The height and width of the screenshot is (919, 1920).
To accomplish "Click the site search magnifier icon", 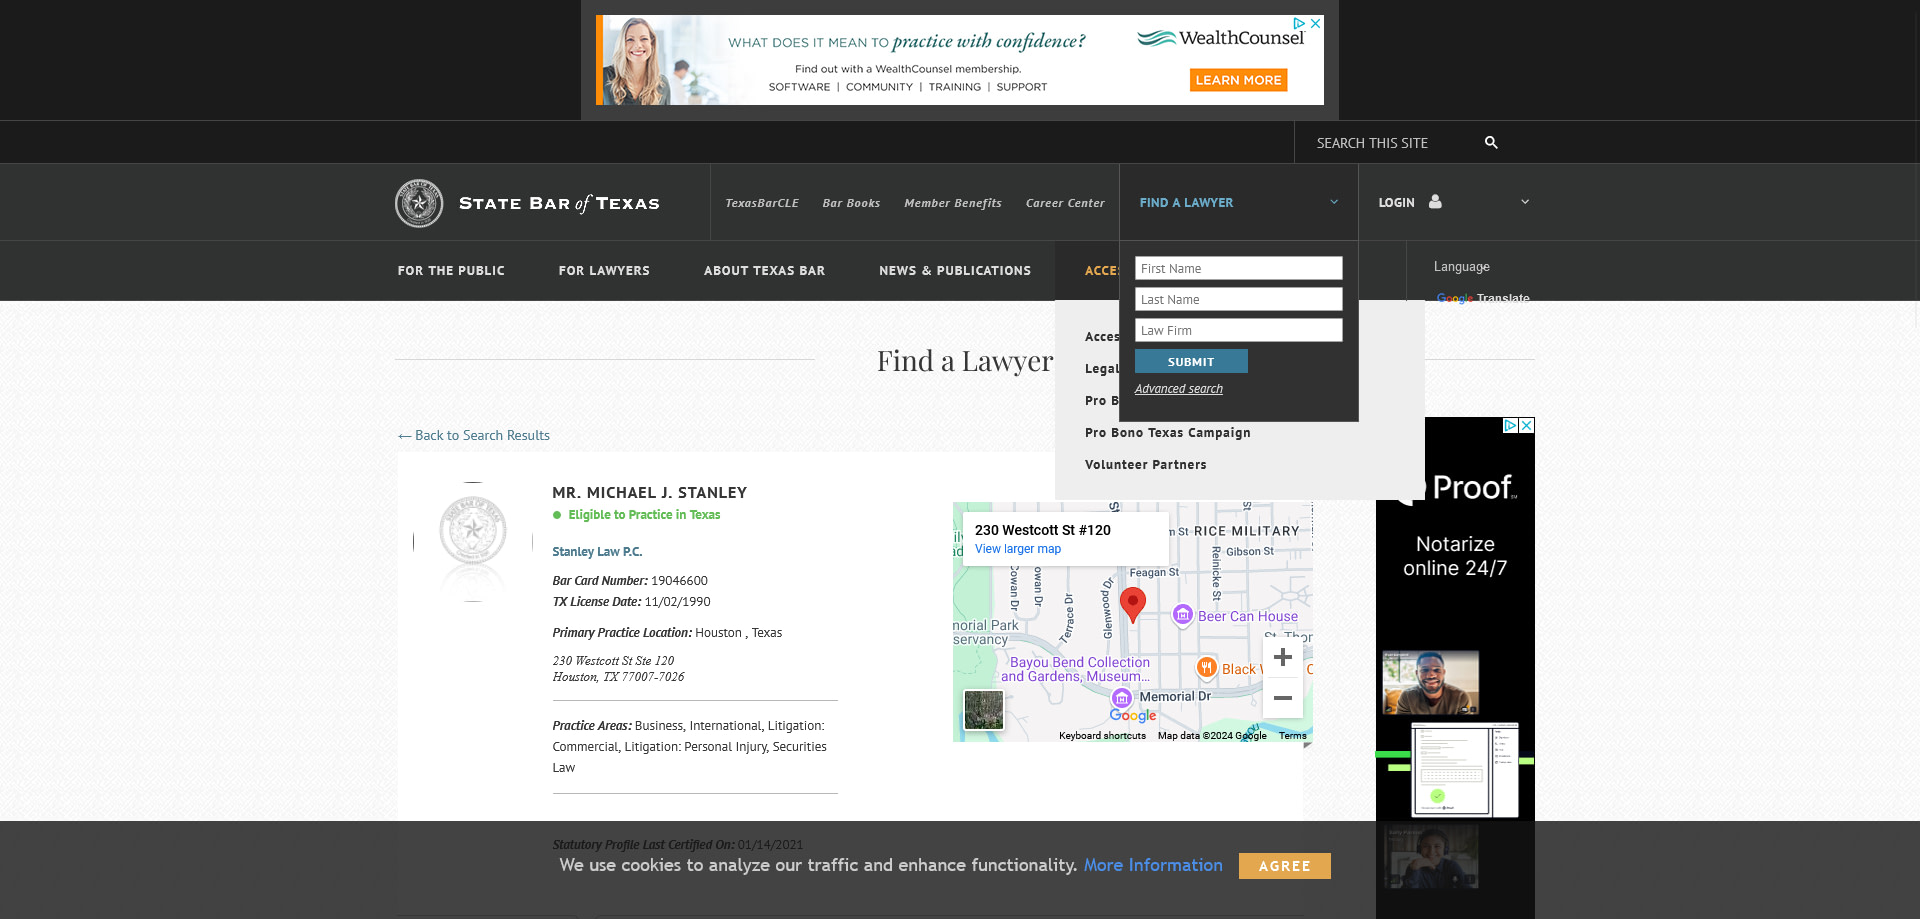I will coord(1491,143).
